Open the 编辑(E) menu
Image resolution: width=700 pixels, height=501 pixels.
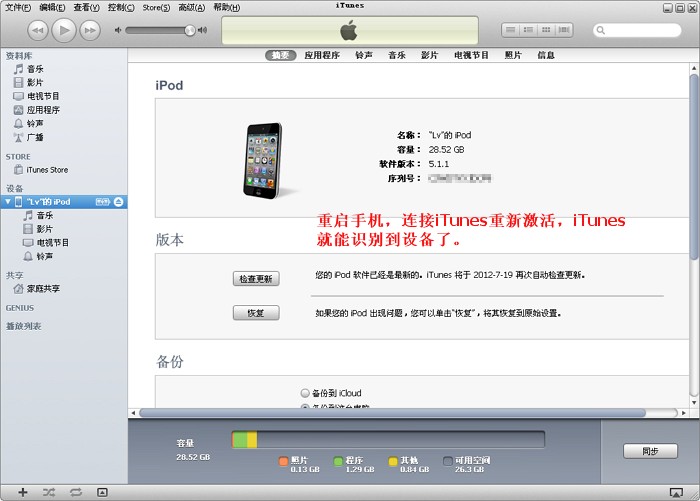pos(52,7)
